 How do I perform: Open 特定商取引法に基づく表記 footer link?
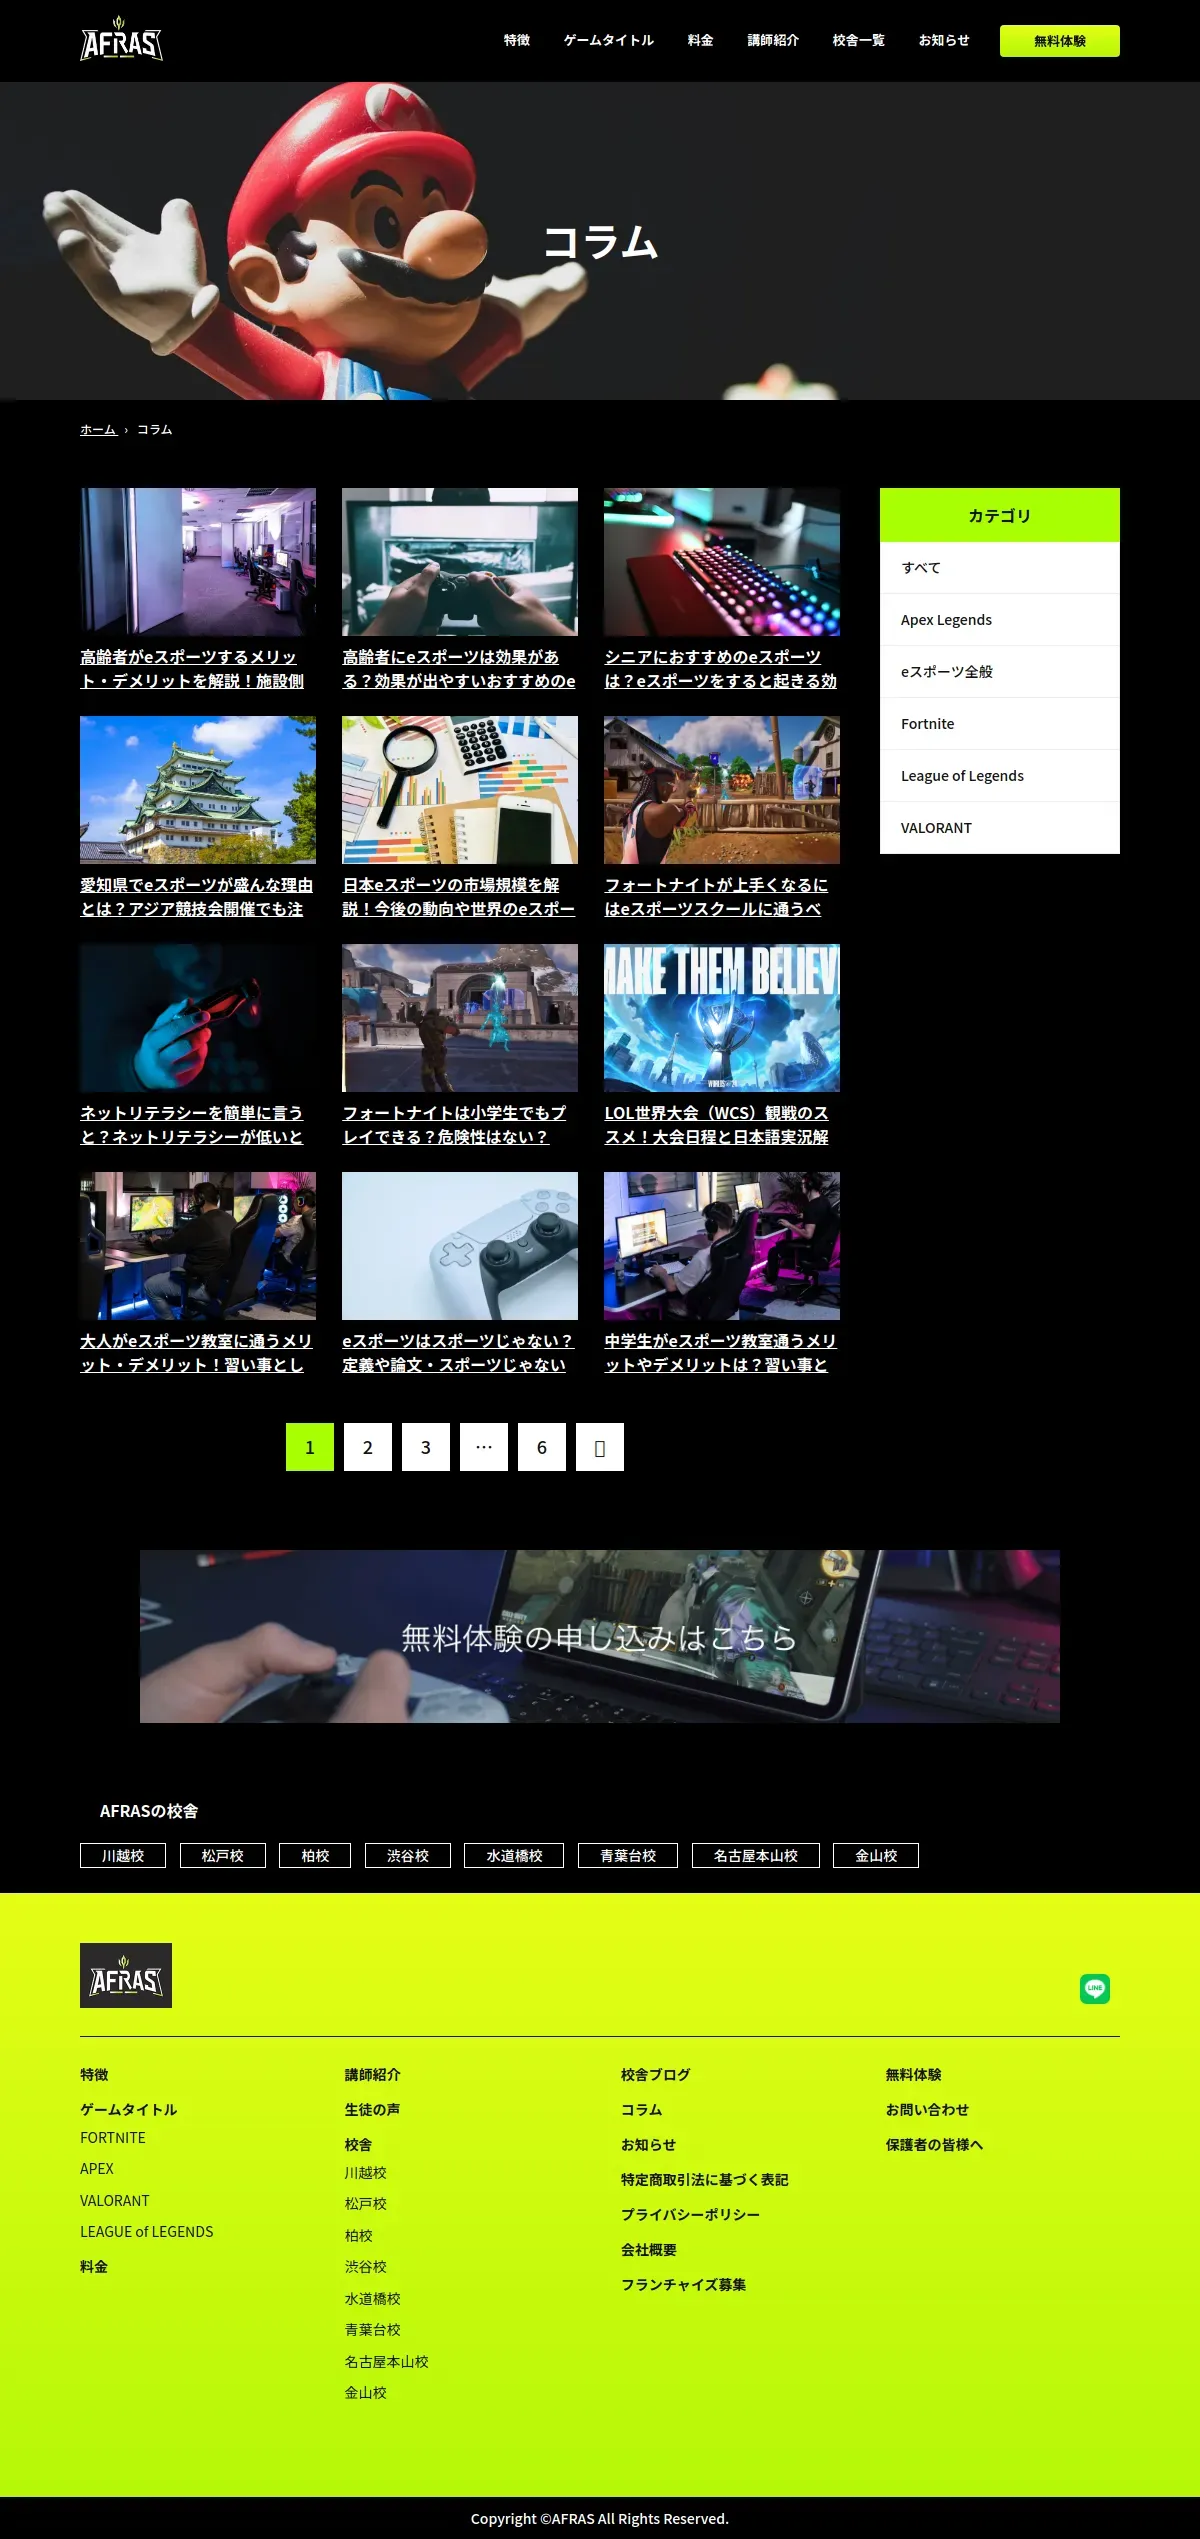pyautogui.click(x=705, y=2179)
